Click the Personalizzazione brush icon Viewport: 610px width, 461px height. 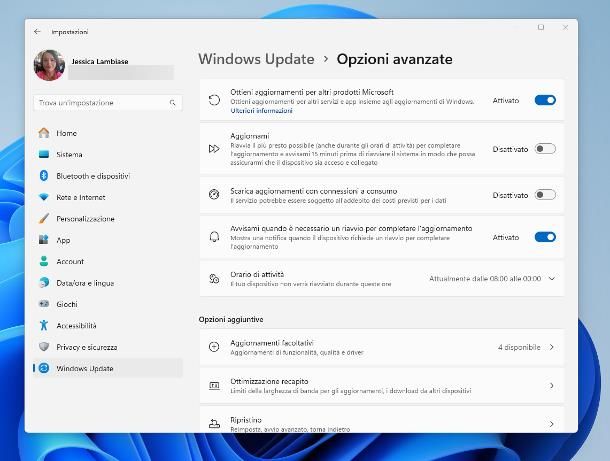(44, 219)
